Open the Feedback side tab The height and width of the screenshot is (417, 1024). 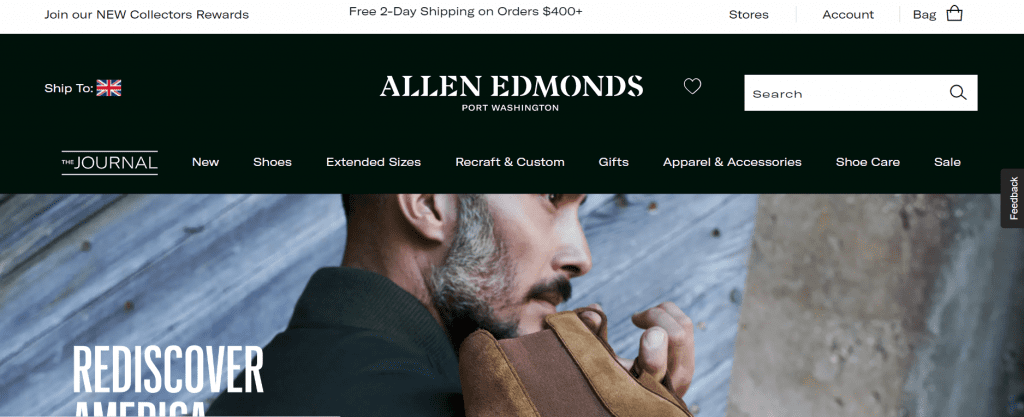pyautogui.click(x=1013, y=198)
